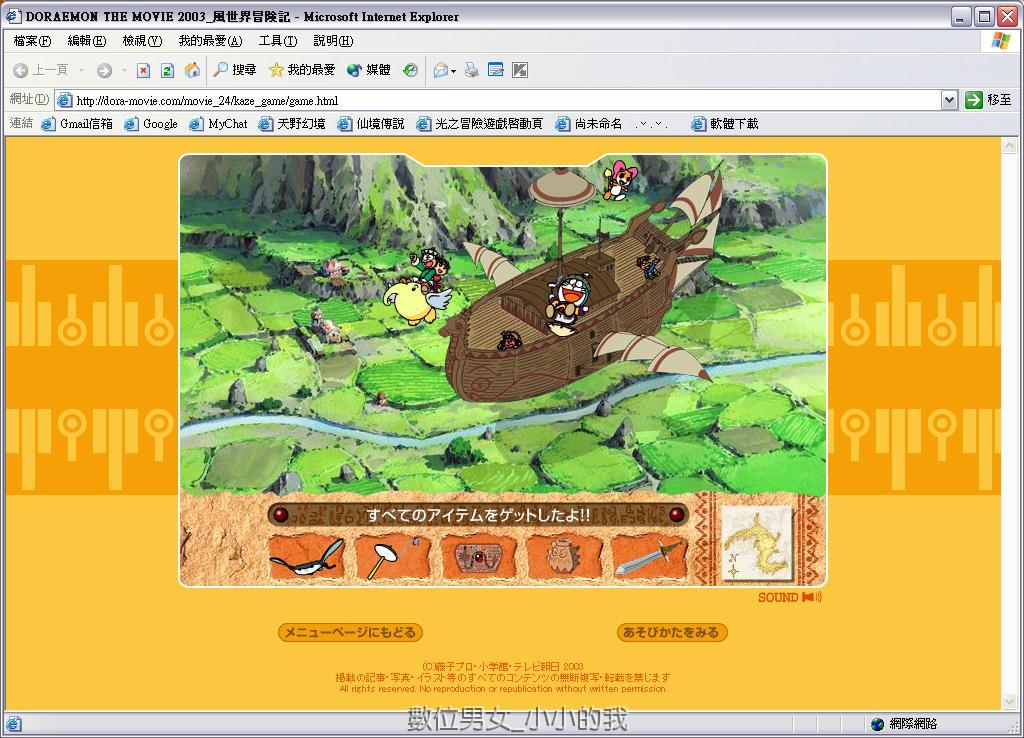
Task: Click the すべてのアイテムをゲットしたよ!! message text
Action: [479, 515]
